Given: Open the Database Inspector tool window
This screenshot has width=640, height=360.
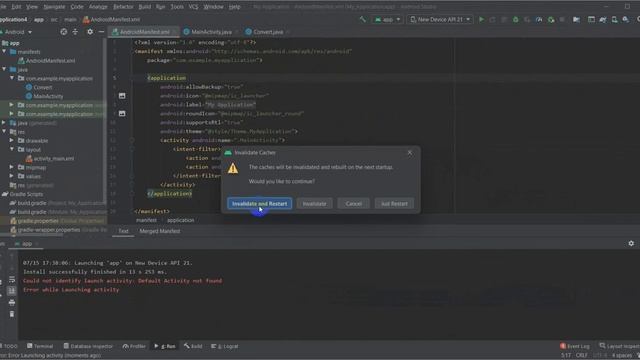Looking at the screenshot, I should point(88,346).
